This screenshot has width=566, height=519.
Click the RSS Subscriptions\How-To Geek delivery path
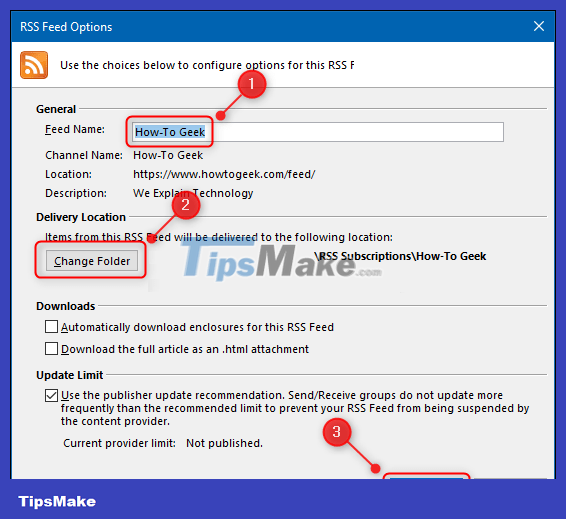(x=400, y=256)
